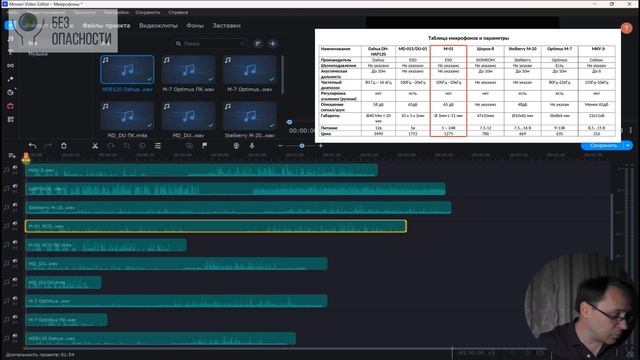Toggle eye on Stelberry M-20 track
The width and height of the screenshot is (640, 360).
tap(15, 205)
